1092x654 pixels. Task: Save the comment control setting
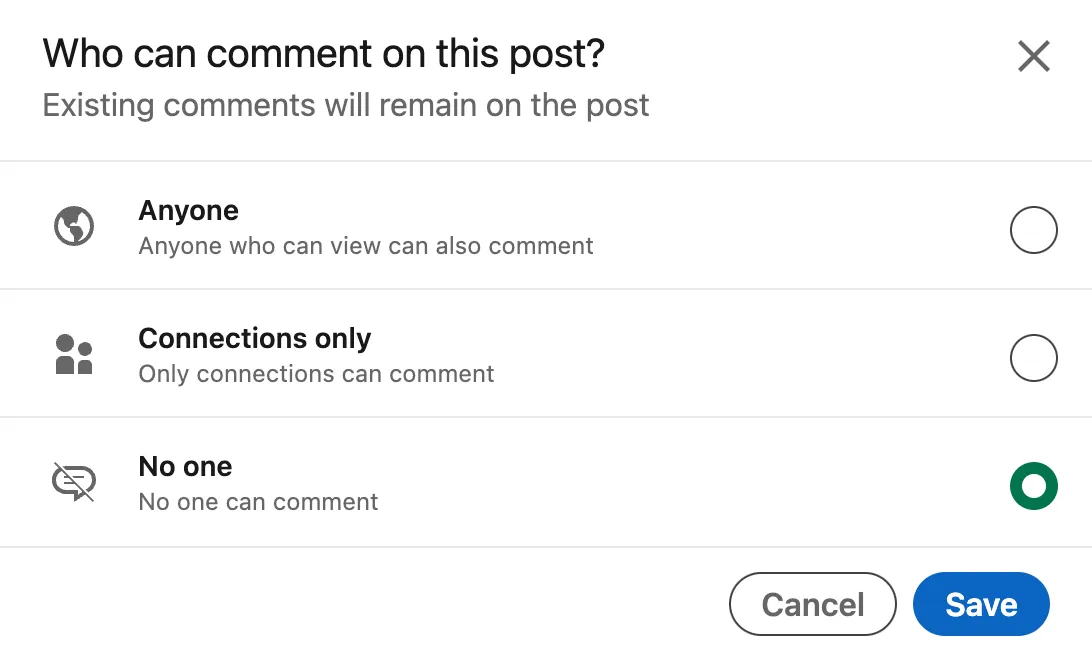[980, 604]
